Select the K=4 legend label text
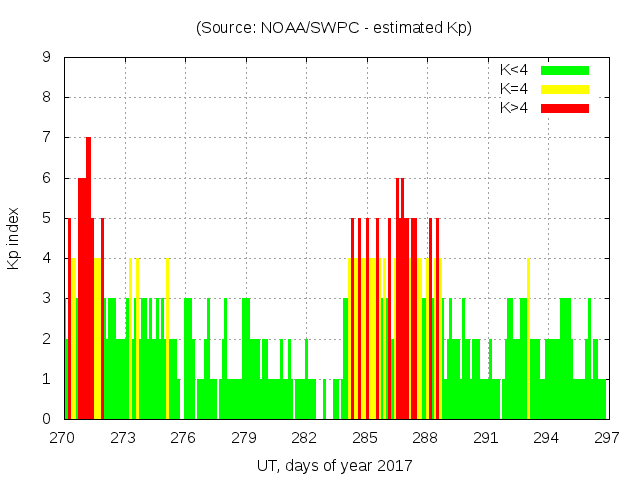The height and width of the screenshot is (480, 640). pos(514,89)
